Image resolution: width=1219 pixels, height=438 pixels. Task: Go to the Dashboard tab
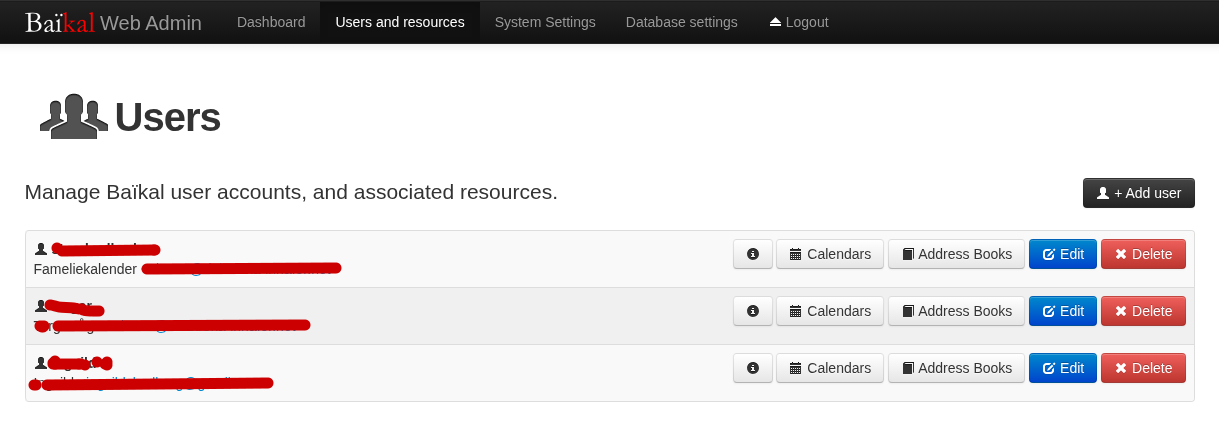(271, 22)
